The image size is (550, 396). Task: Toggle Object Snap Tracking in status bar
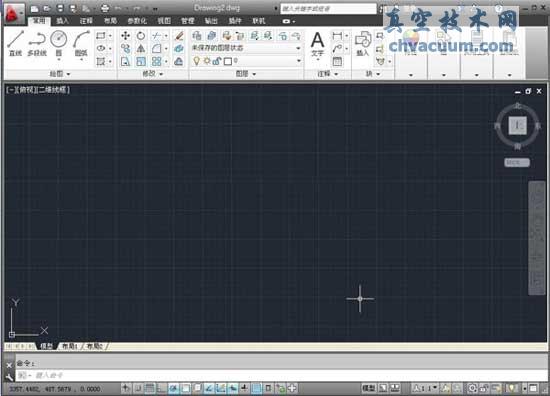[209, 388]
